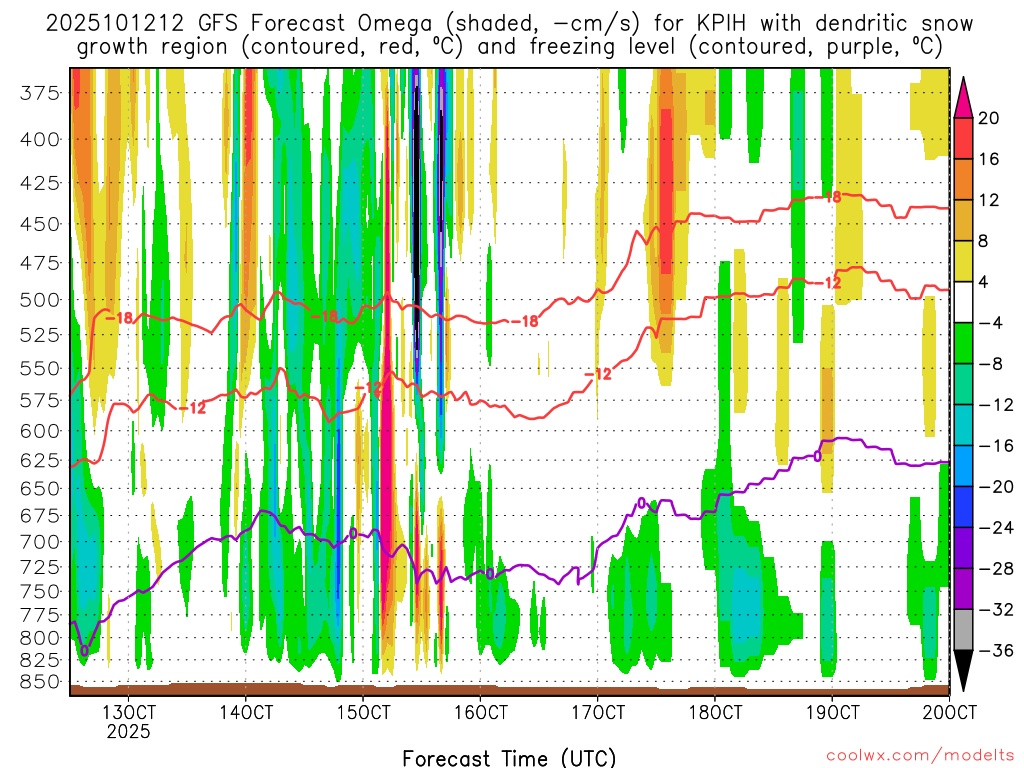The width and height of the screenshot is (1024, 768).
Task: Click the 775 pressure label
Action: [x=39, y=615]
